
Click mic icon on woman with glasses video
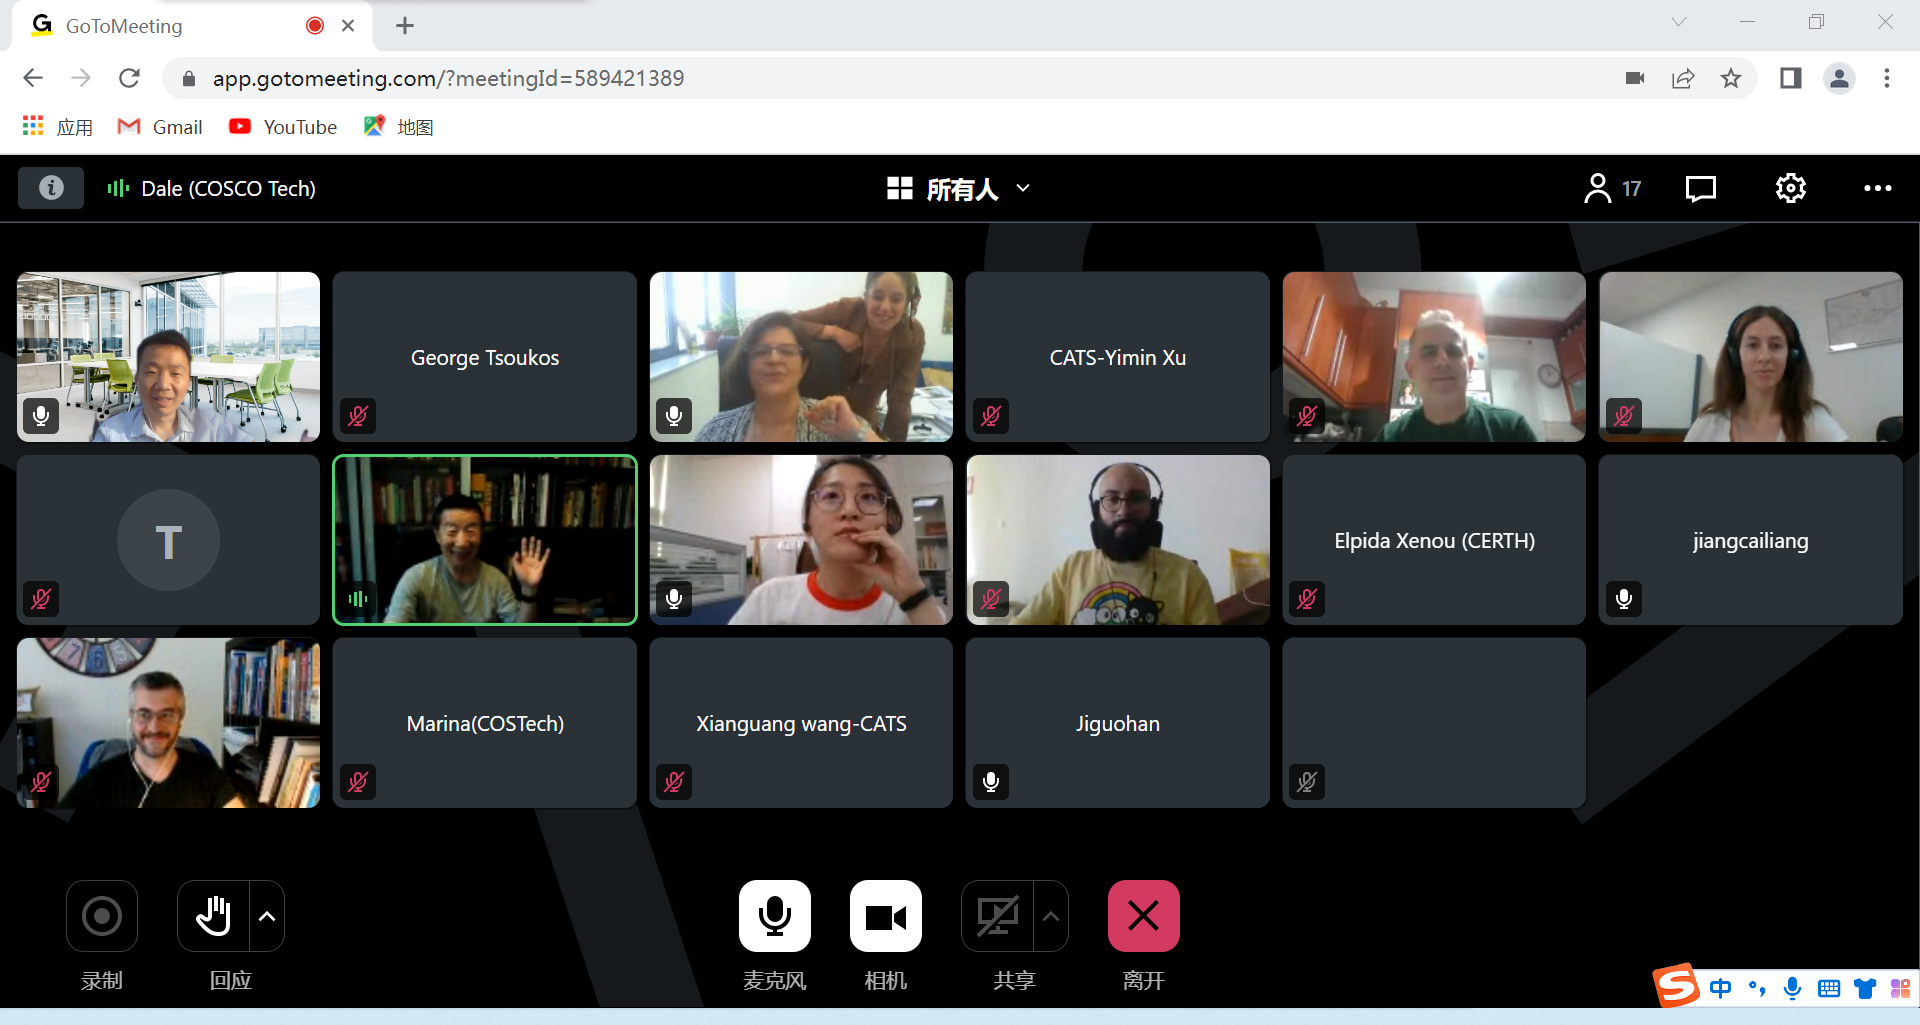click(x=674, y=598)
